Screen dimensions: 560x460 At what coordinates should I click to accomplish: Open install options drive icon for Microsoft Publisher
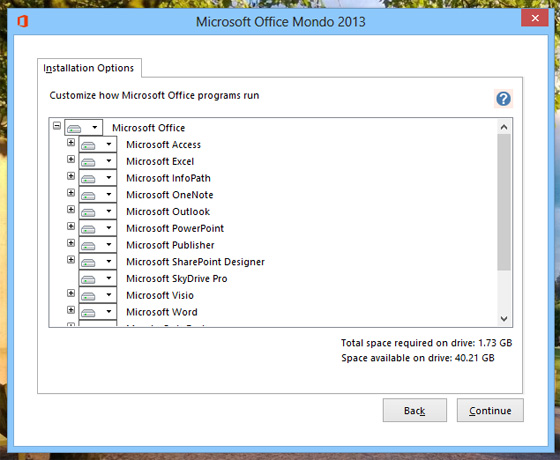tap(88, 246)
